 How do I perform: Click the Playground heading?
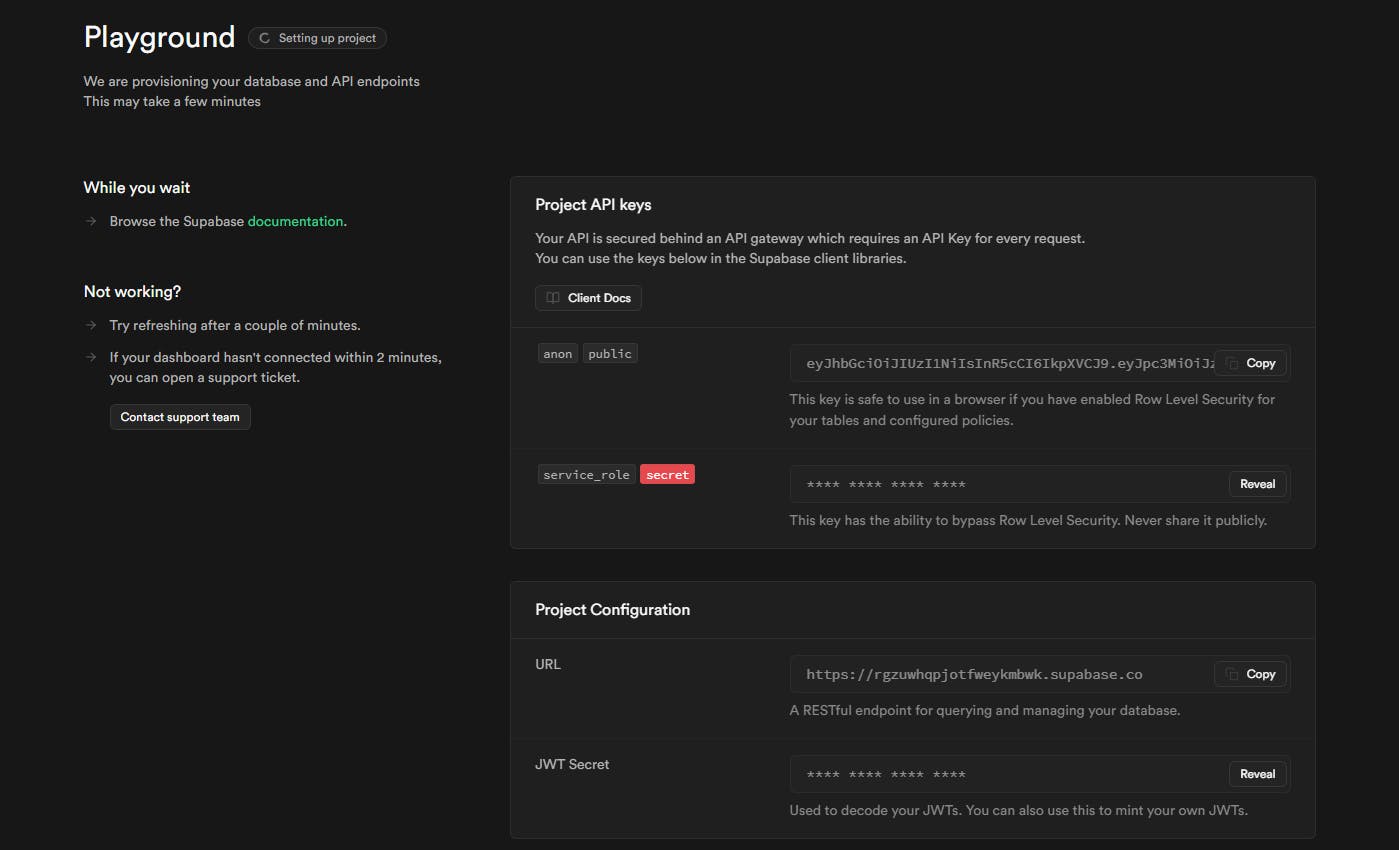point(159,37)
